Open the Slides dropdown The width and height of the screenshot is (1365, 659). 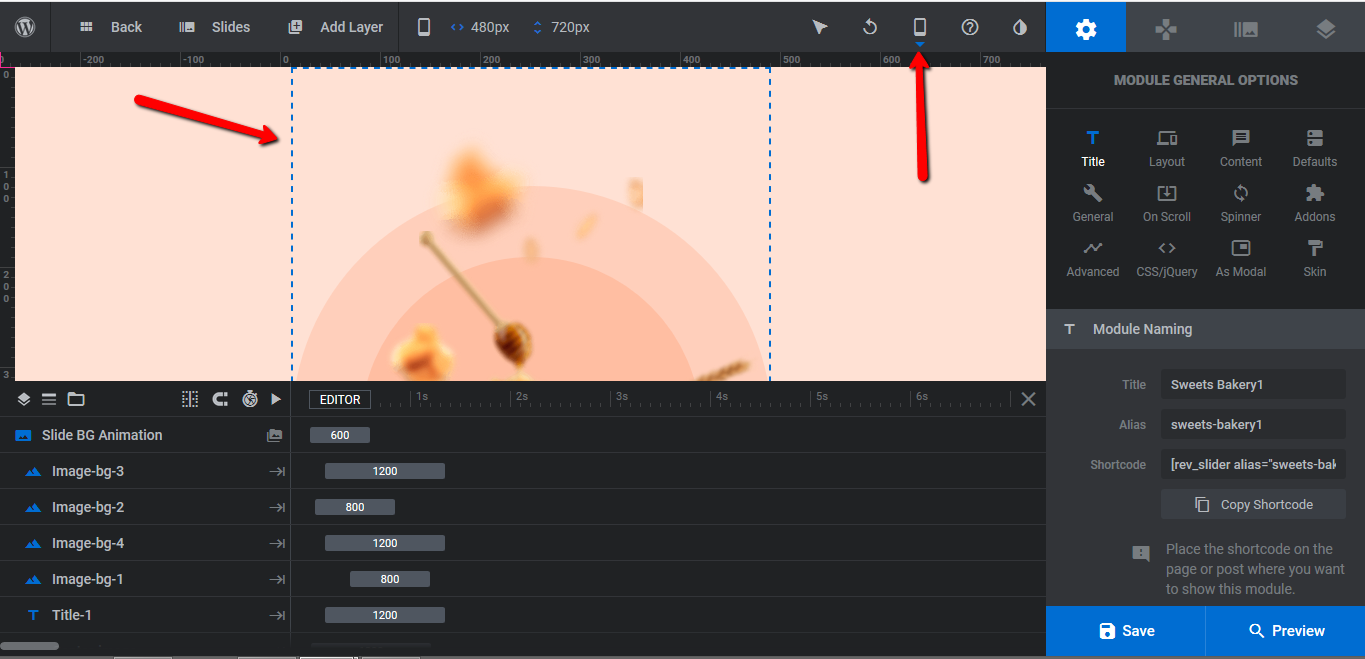click(215, 27)
